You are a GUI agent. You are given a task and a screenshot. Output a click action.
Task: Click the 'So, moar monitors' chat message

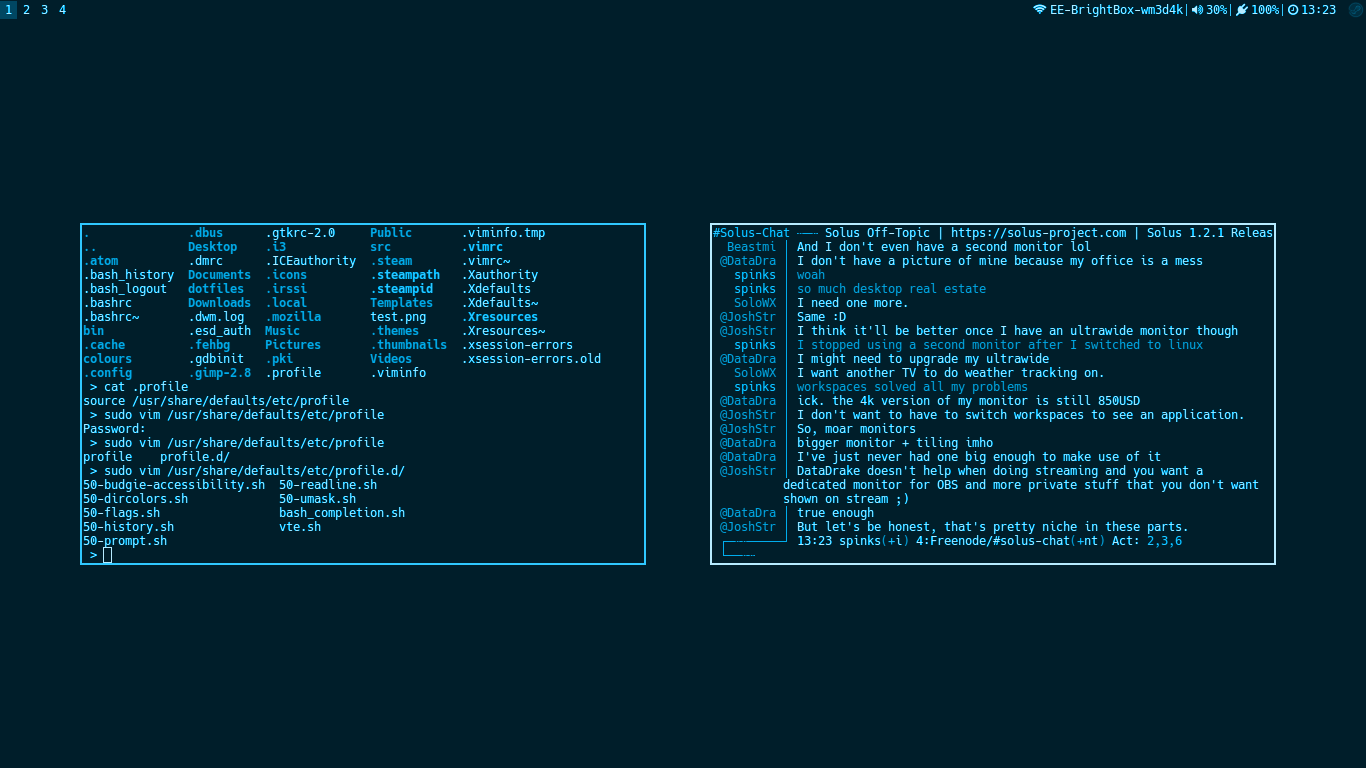click(x=856, y=429)
